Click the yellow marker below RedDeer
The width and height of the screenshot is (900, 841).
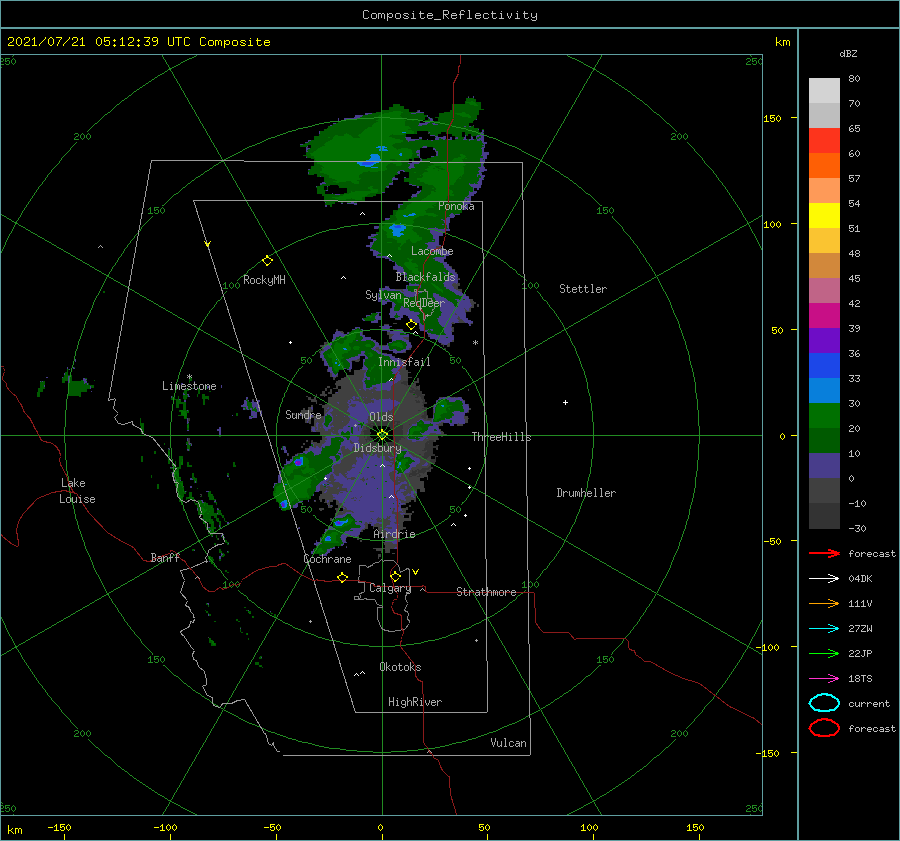[411, 325]
